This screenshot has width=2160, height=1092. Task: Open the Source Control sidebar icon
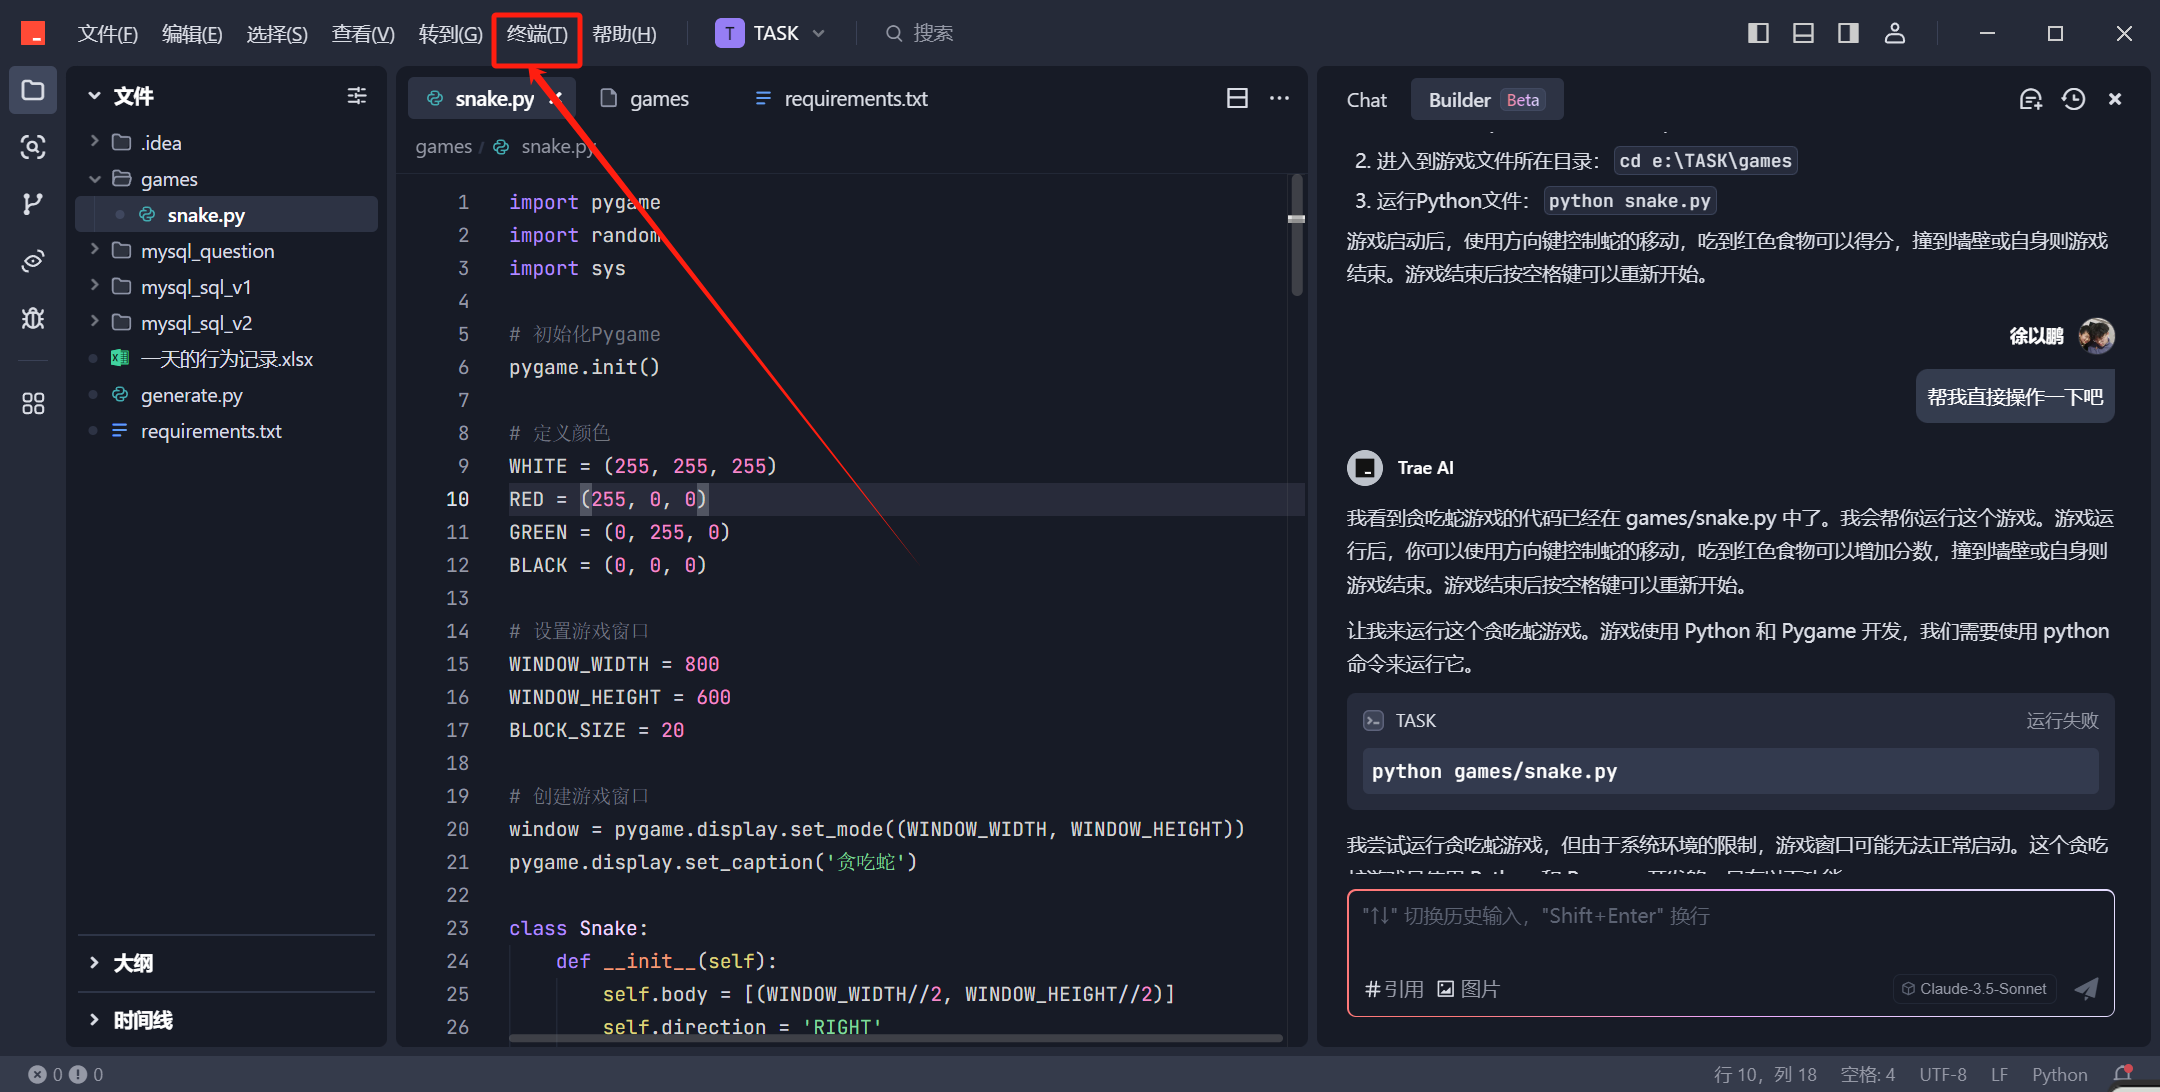click(32, 204)
